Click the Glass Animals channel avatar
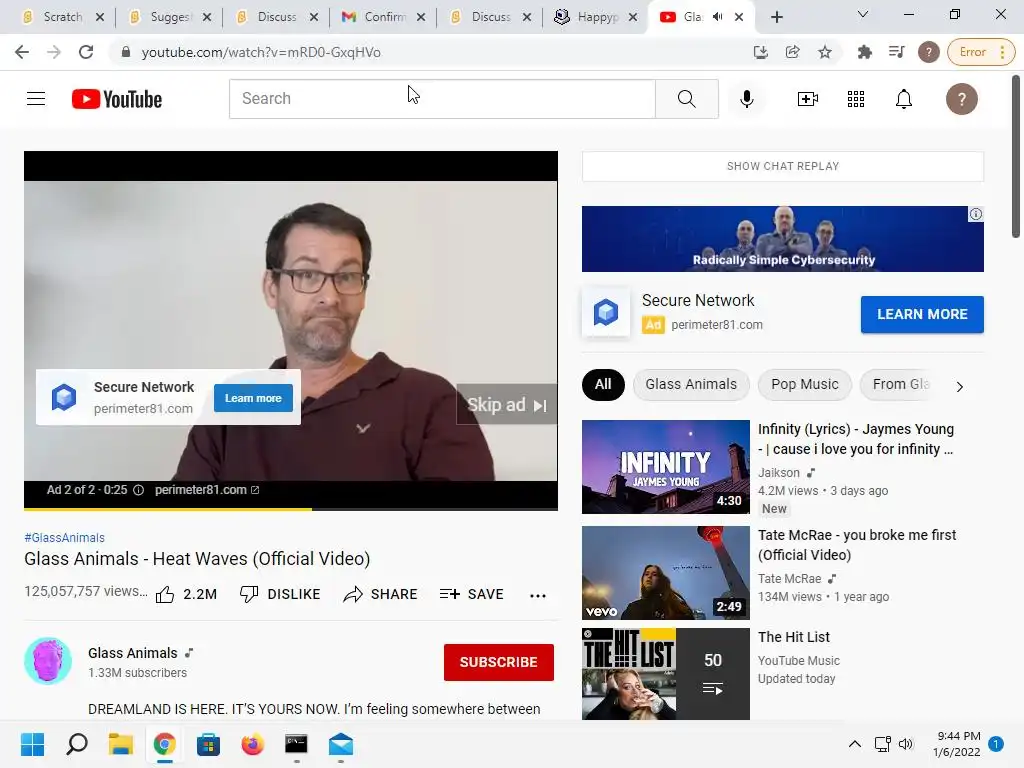Image resolution: width=1024 pixels, height=768 pixels. pos(48,661)
